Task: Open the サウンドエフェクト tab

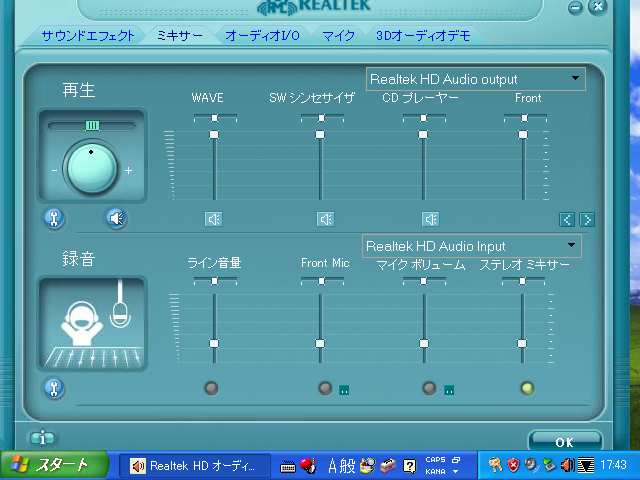Action: (87, 36)
